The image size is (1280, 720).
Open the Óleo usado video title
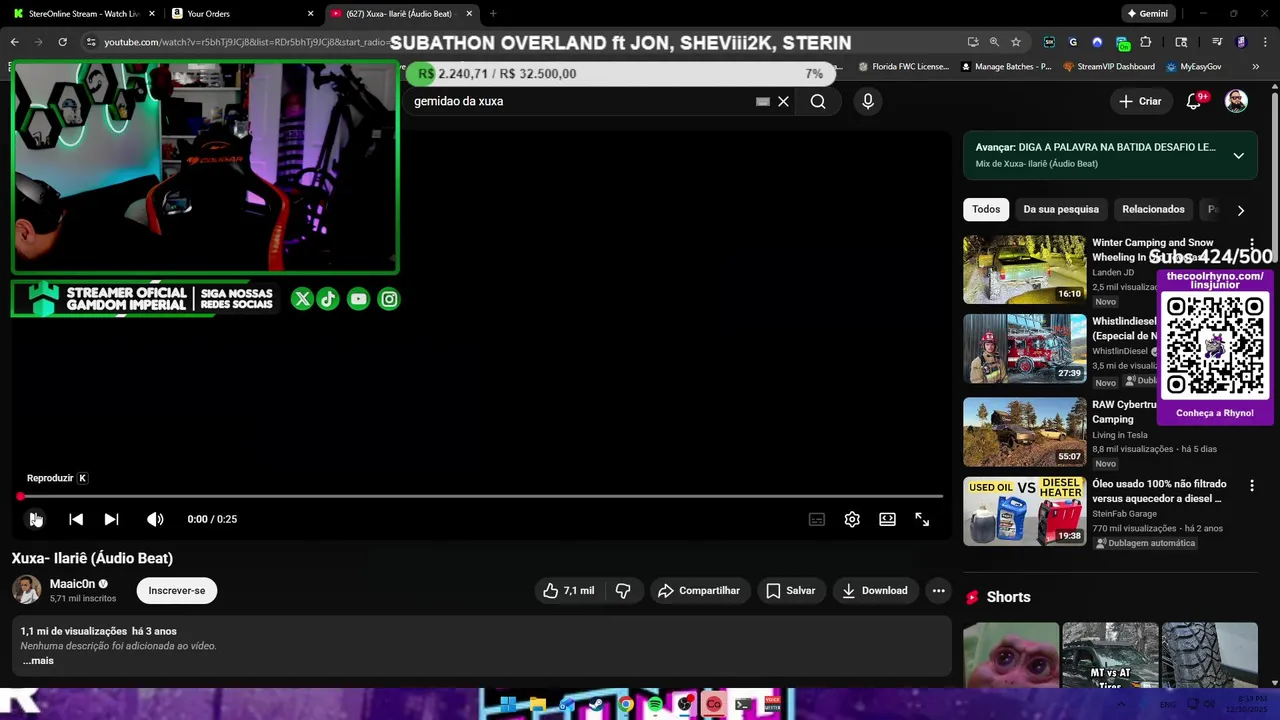click(1158, 491)
